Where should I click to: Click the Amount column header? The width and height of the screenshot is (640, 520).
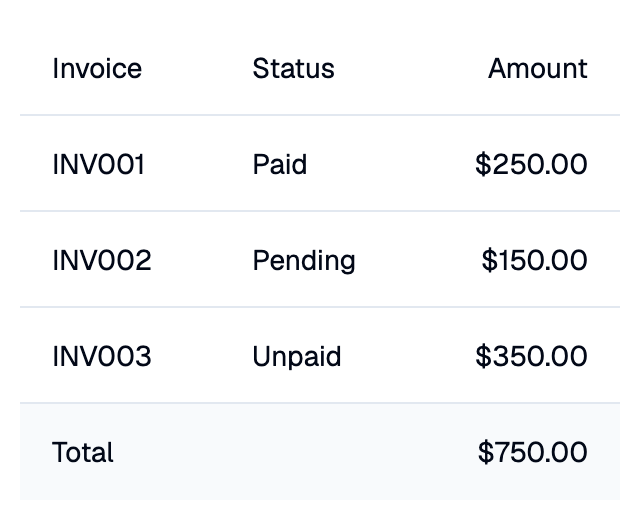pos(538,68)
